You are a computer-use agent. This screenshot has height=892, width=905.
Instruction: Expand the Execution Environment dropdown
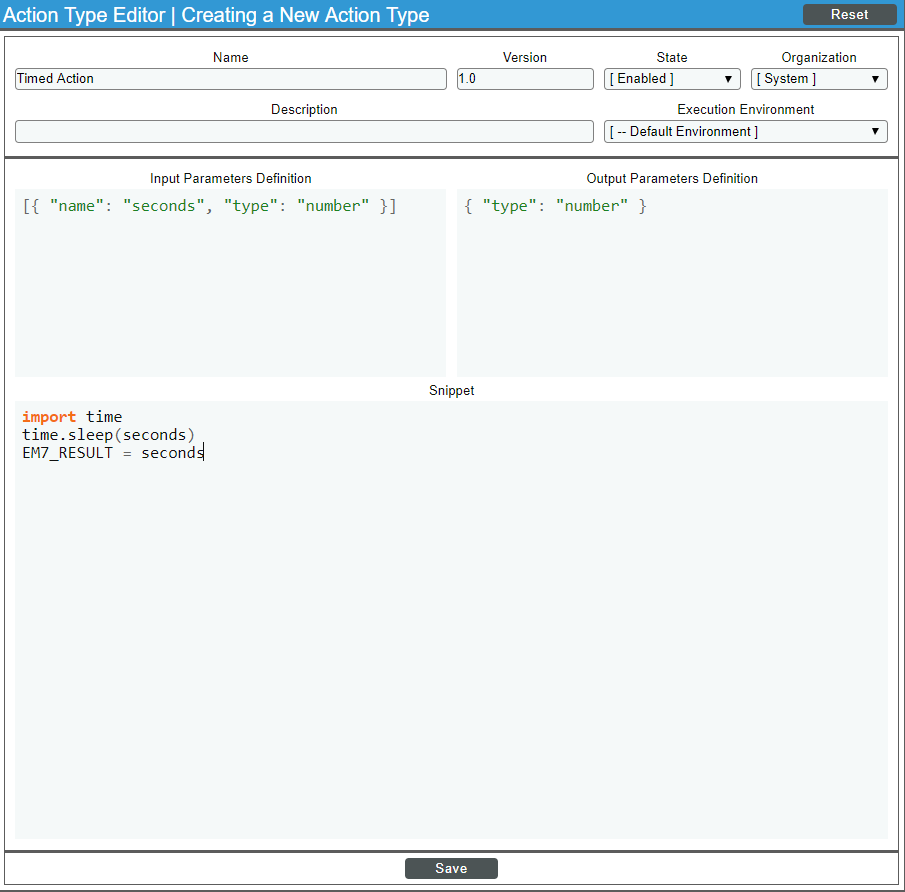(745, 131)
